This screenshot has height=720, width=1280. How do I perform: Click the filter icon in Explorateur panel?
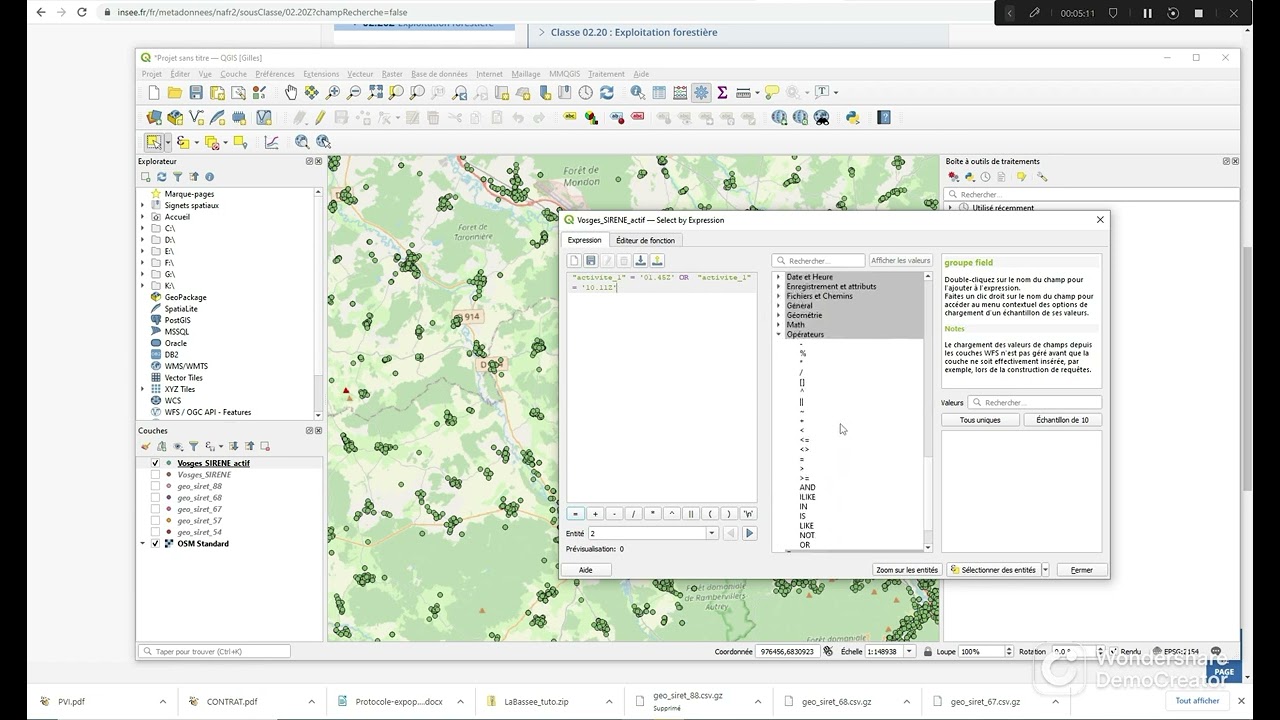177,177
